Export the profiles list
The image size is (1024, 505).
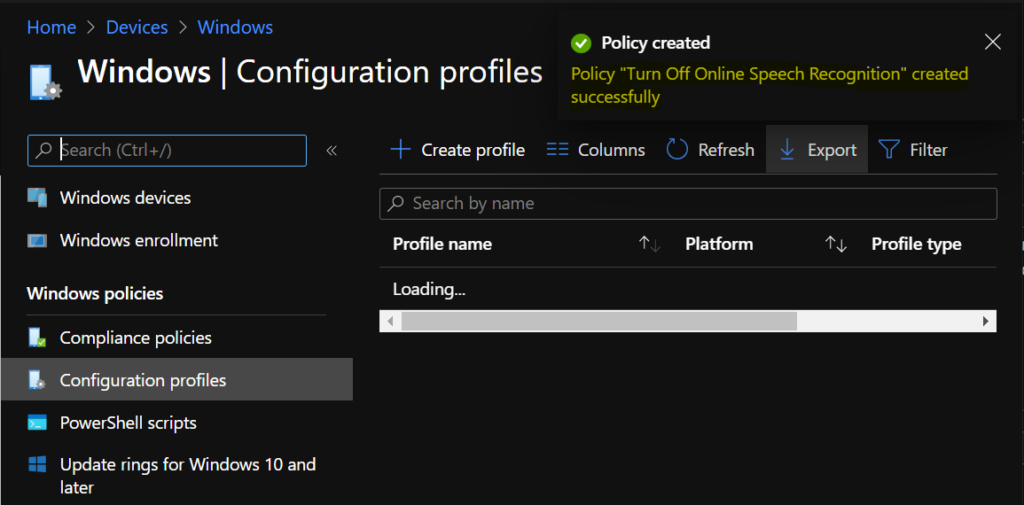click(x=817, y=150)
